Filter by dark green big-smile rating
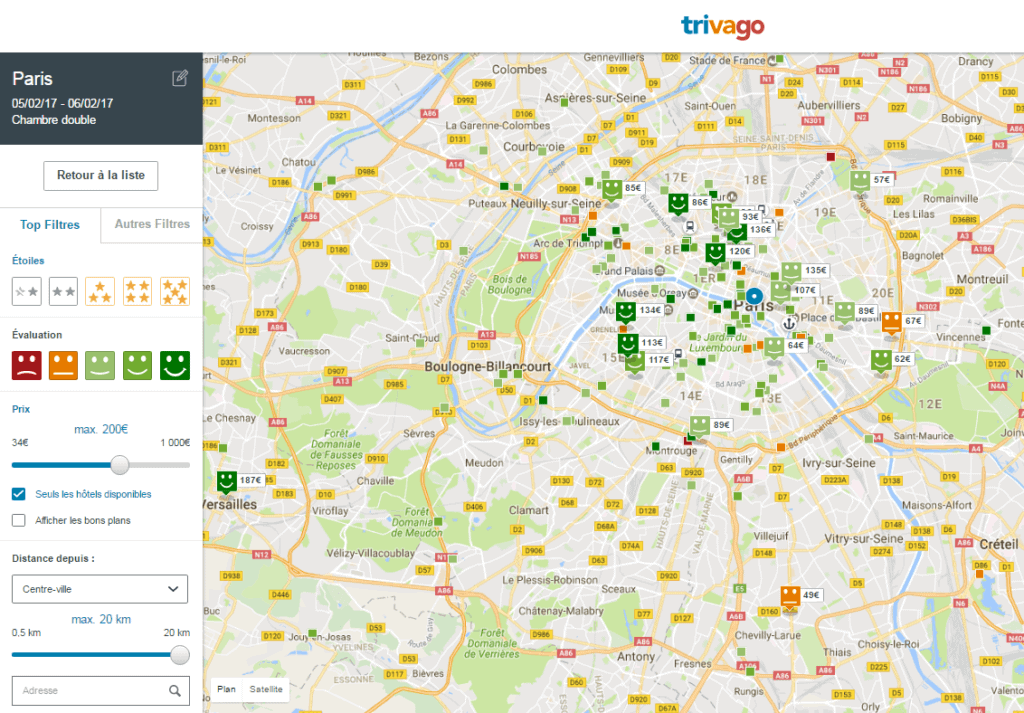The height and width of the screenshot is (713, 1024). (175, 365)
